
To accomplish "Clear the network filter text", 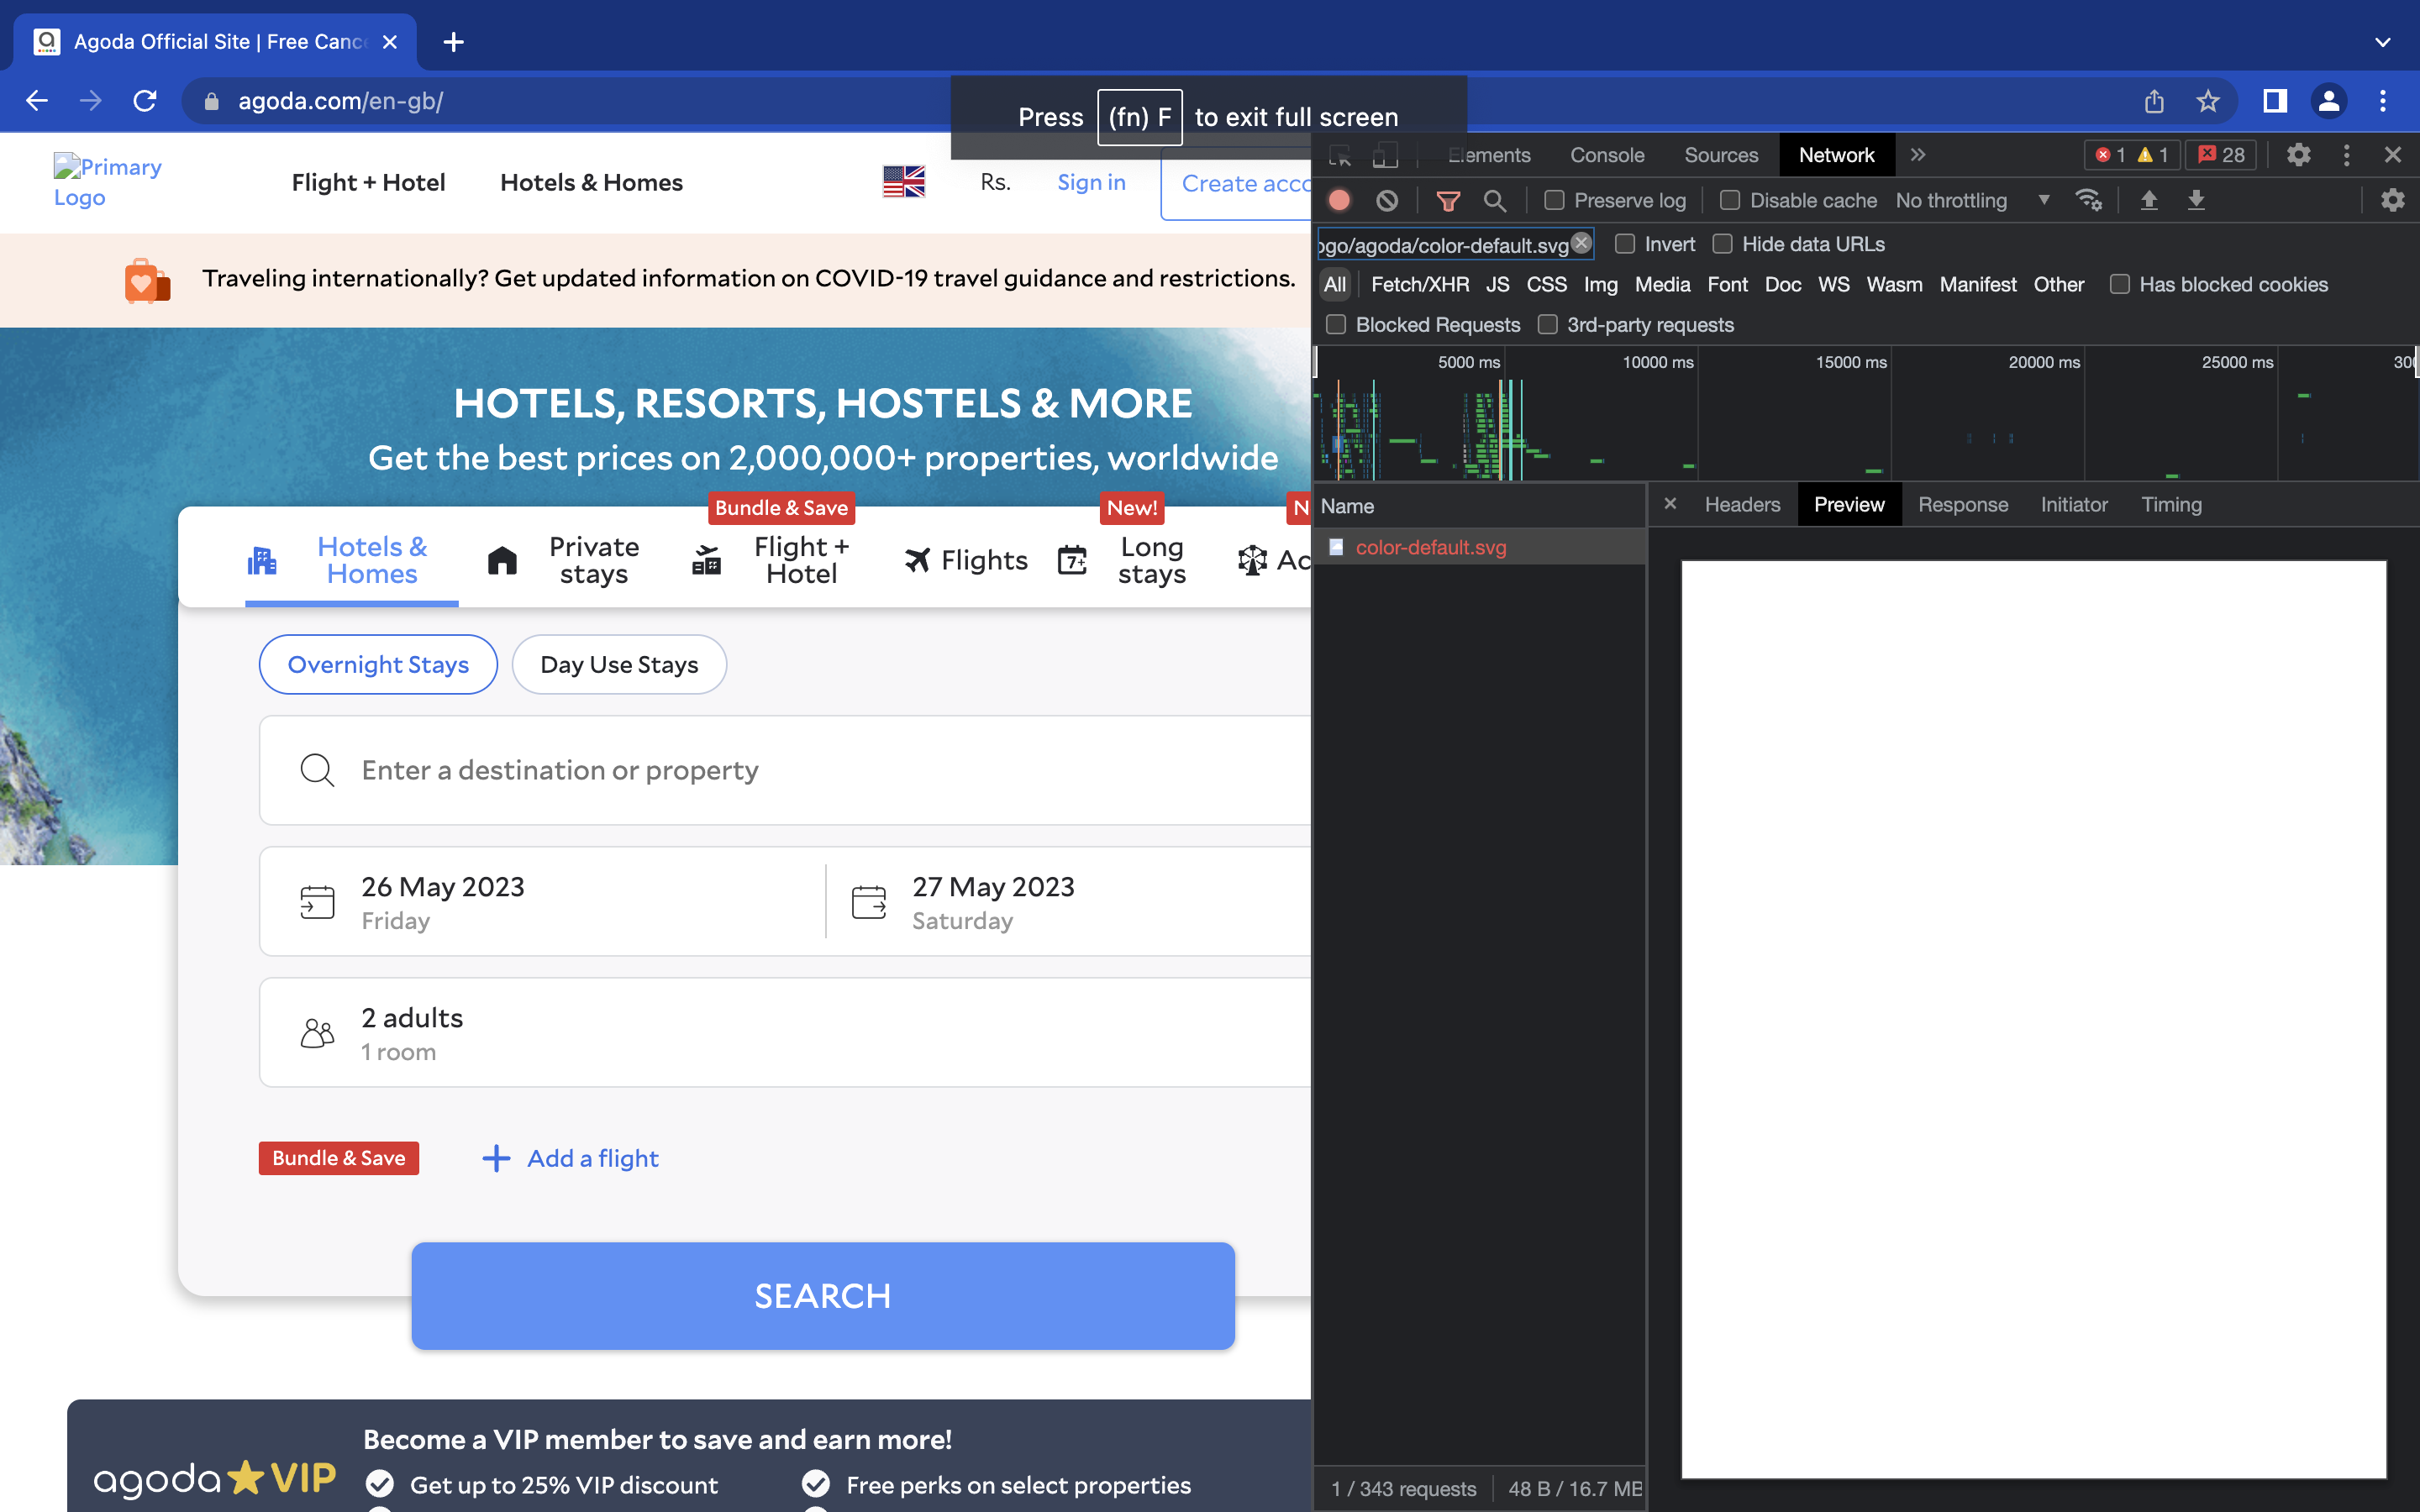I will click(x=1581, y=243).
